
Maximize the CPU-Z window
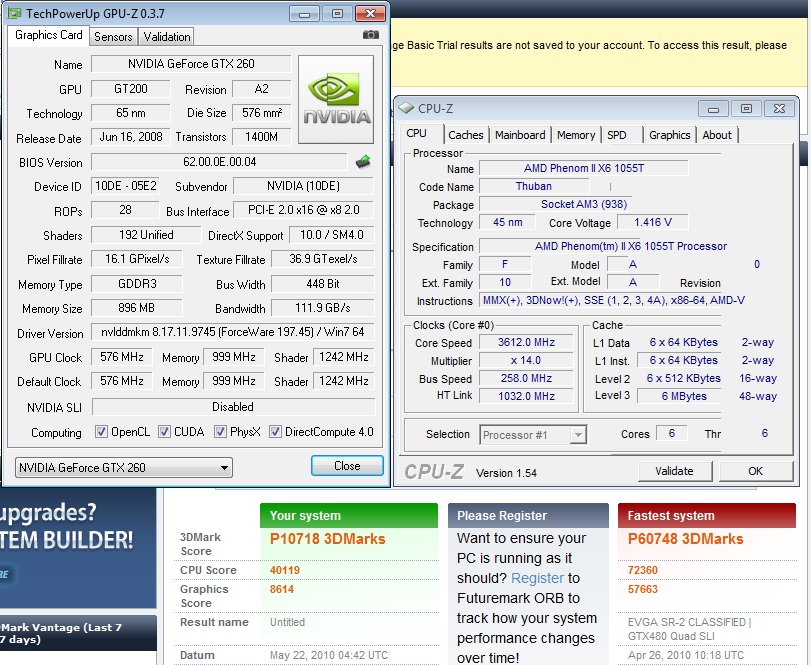746,109
